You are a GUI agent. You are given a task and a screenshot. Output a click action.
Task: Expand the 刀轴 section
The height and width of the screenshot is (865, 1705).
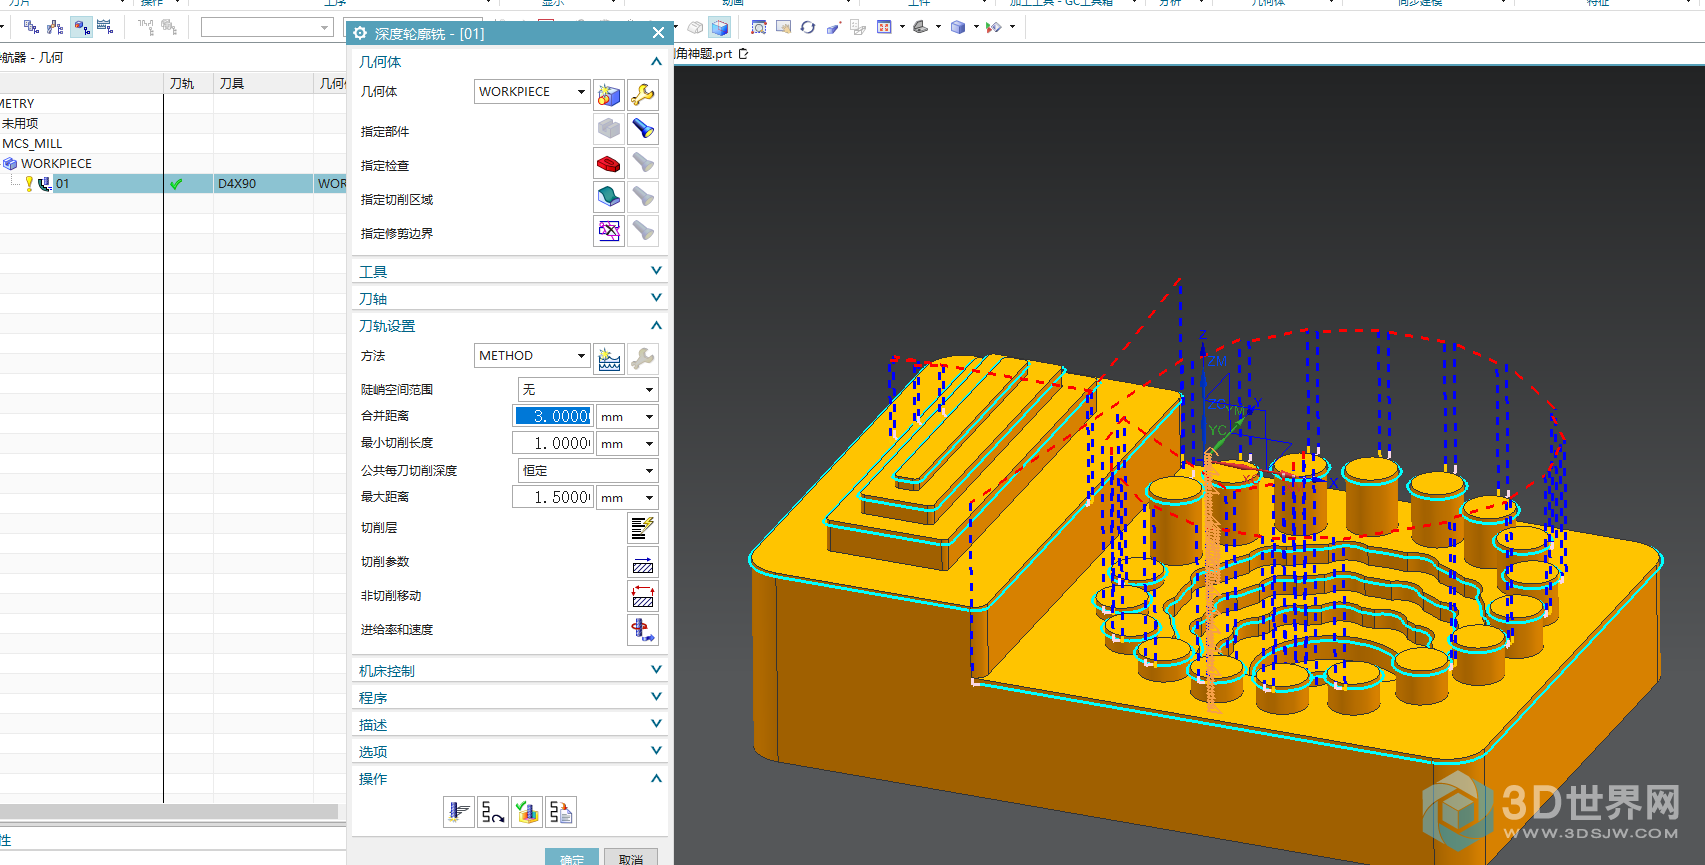pos(656,298)
